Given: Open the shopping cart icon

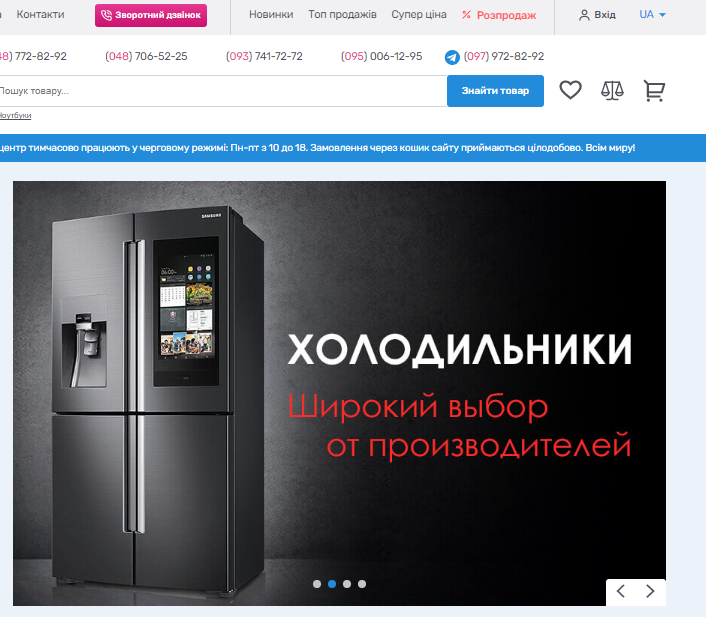Looking at the screenshot, I should (654, 91).
